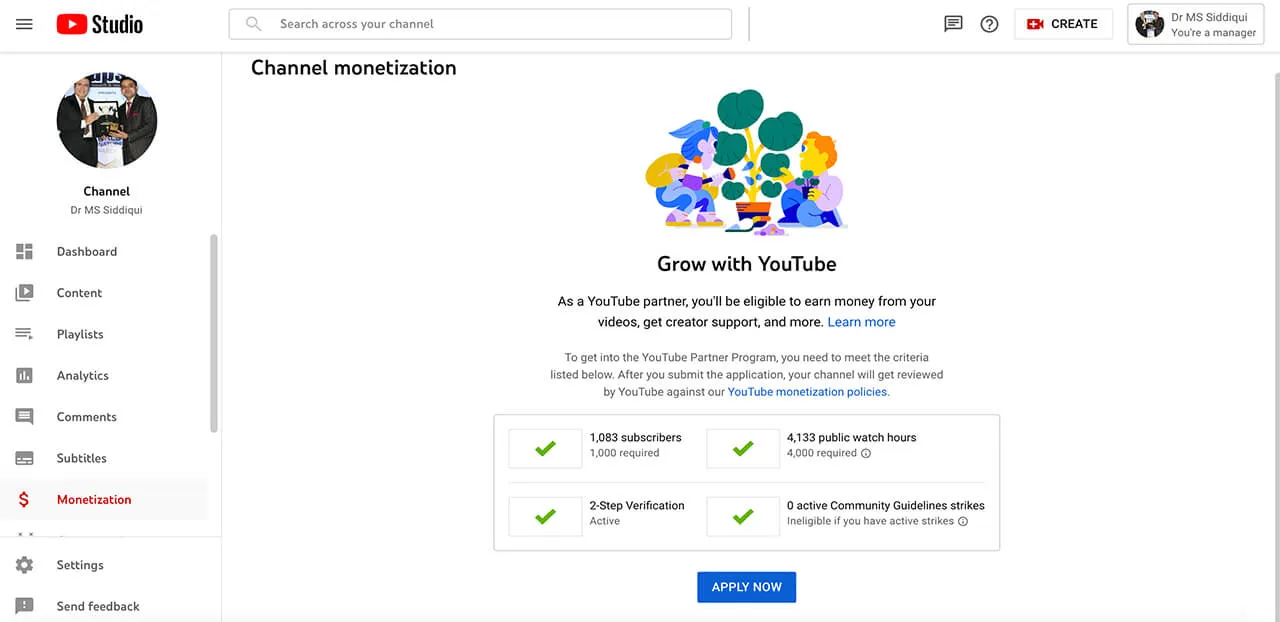Click the Community Guidelines strikes green checkmark
Viewport: 1280px width, 622px height.
click(x=743, y=517)
